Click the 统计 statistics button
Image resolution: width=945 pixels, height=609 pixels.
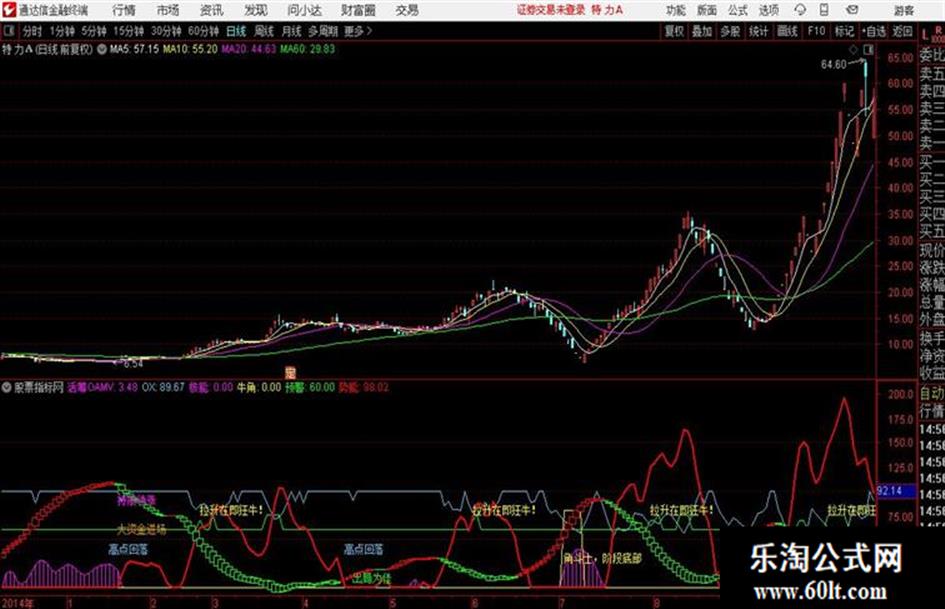[758, 31]
